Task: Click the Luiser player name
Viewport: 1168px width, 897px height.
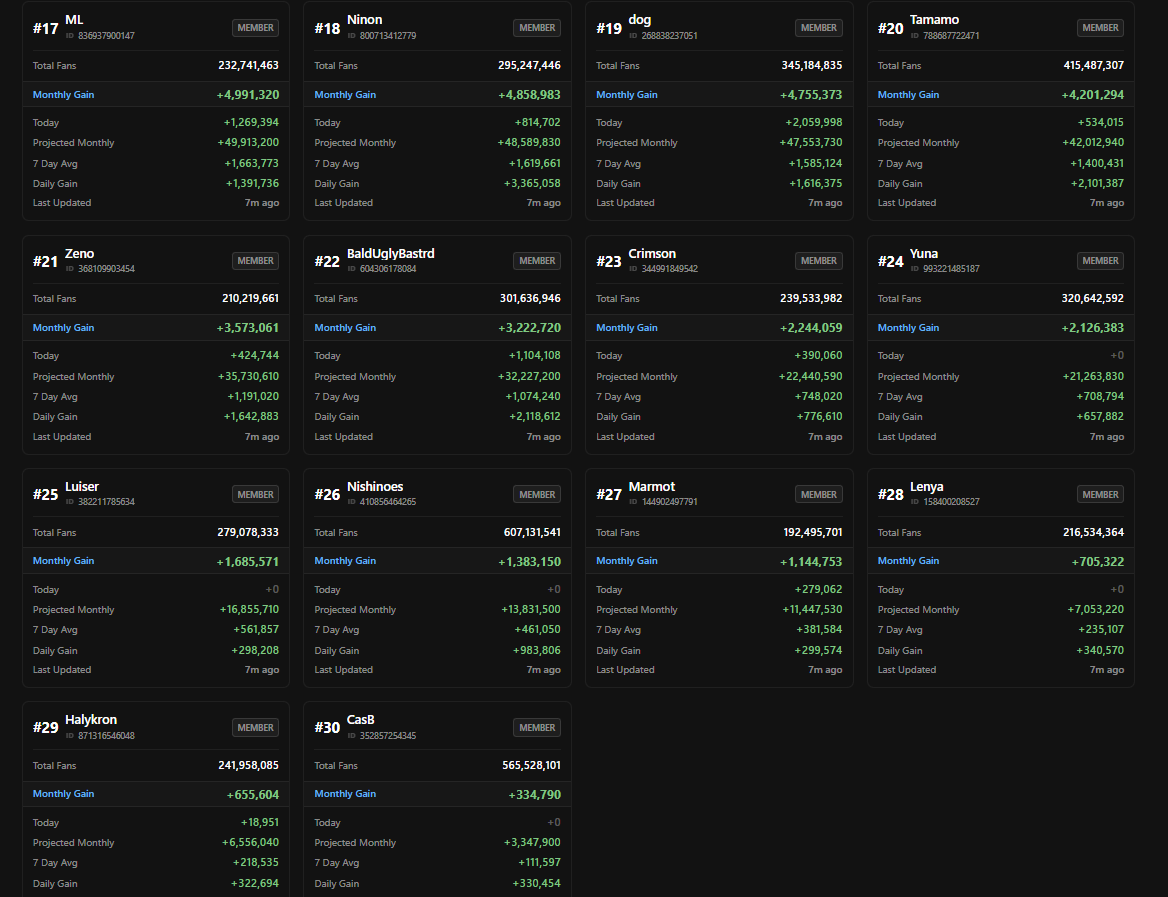Action: [x=82, y=486]
